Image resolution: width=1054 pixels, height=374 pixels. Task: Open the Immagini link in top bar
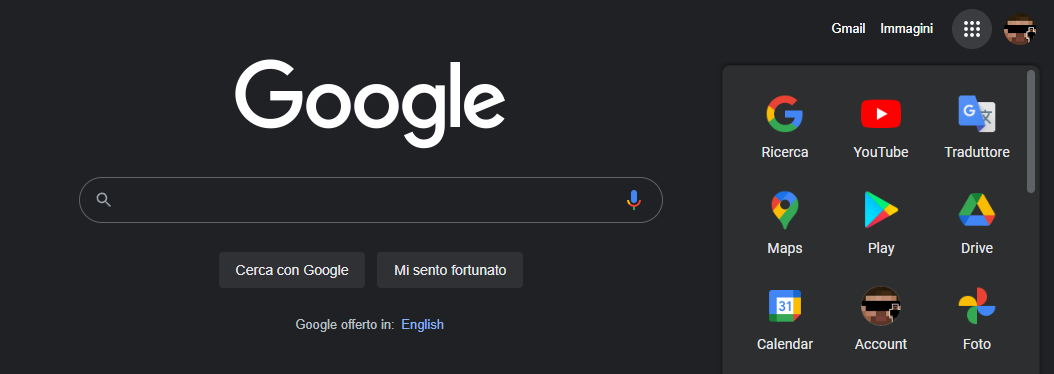point(906,29)
